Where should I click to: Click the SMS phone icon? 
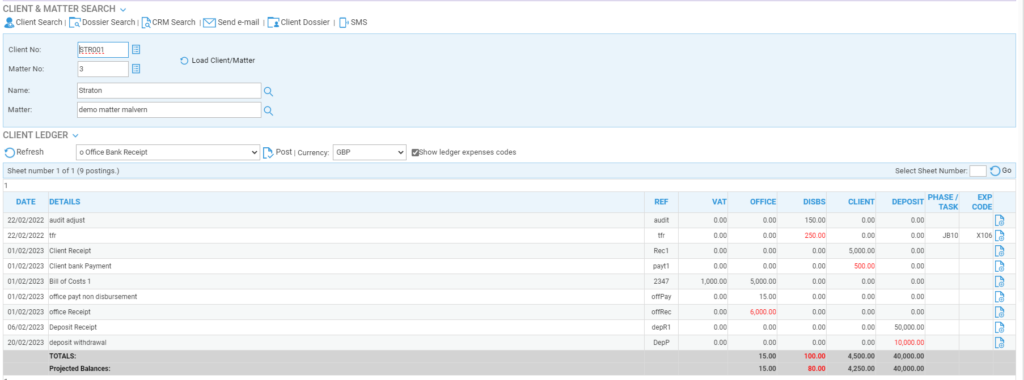pos(343,22)
